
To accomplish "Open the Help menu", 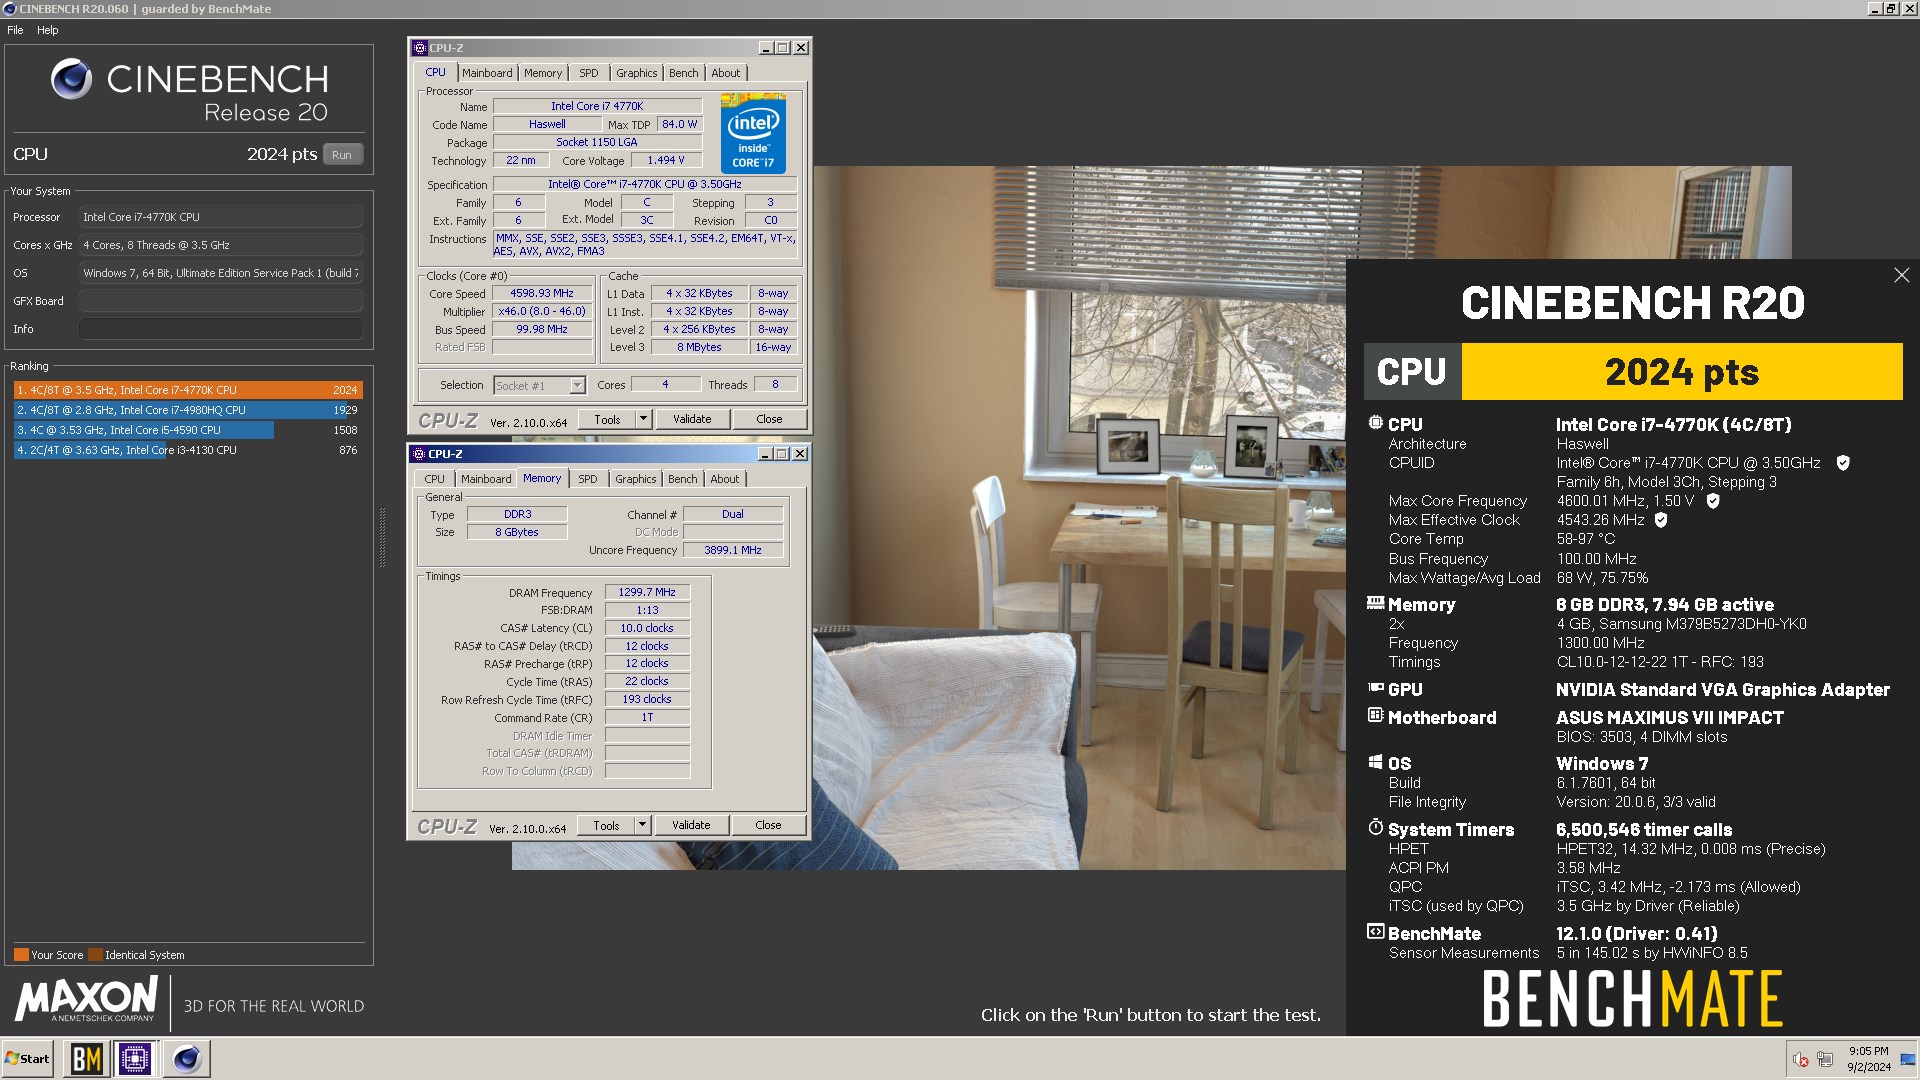I will click(x=48, y=30).
